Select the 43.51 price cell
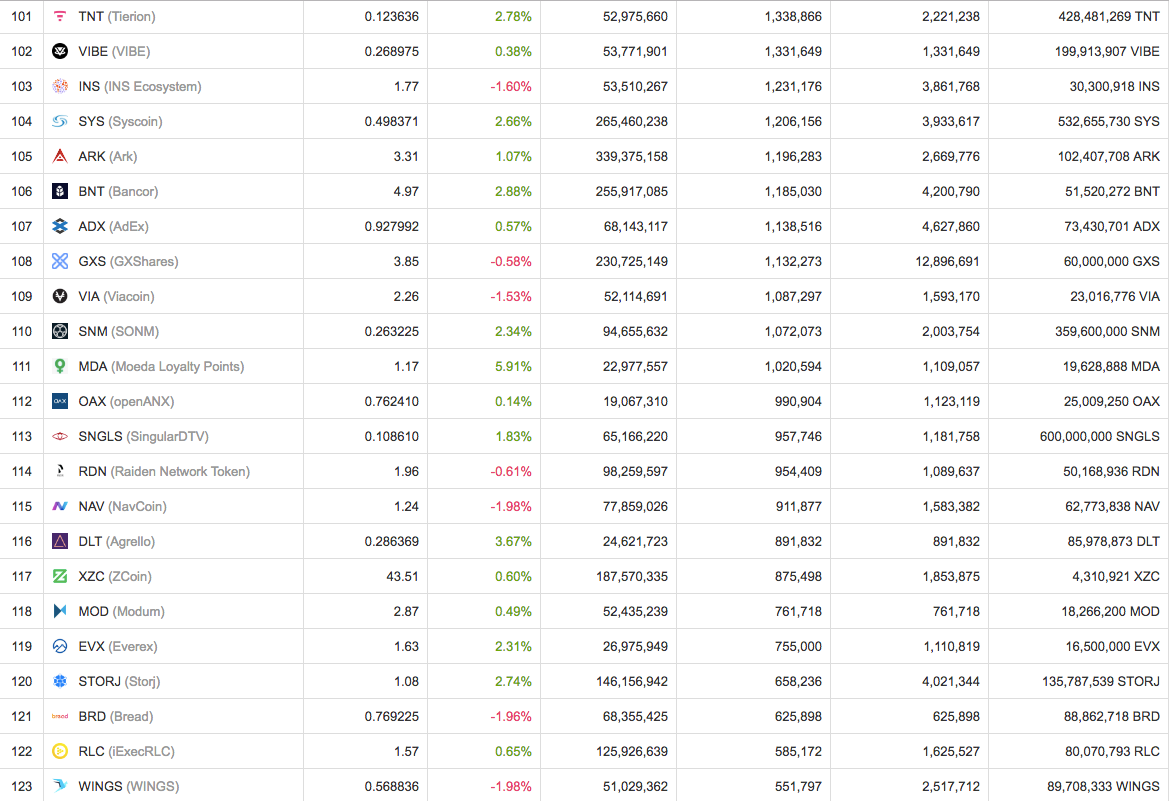Viewport: 1169px width, 801px height. pyautogui.click(x=402, y=577)
